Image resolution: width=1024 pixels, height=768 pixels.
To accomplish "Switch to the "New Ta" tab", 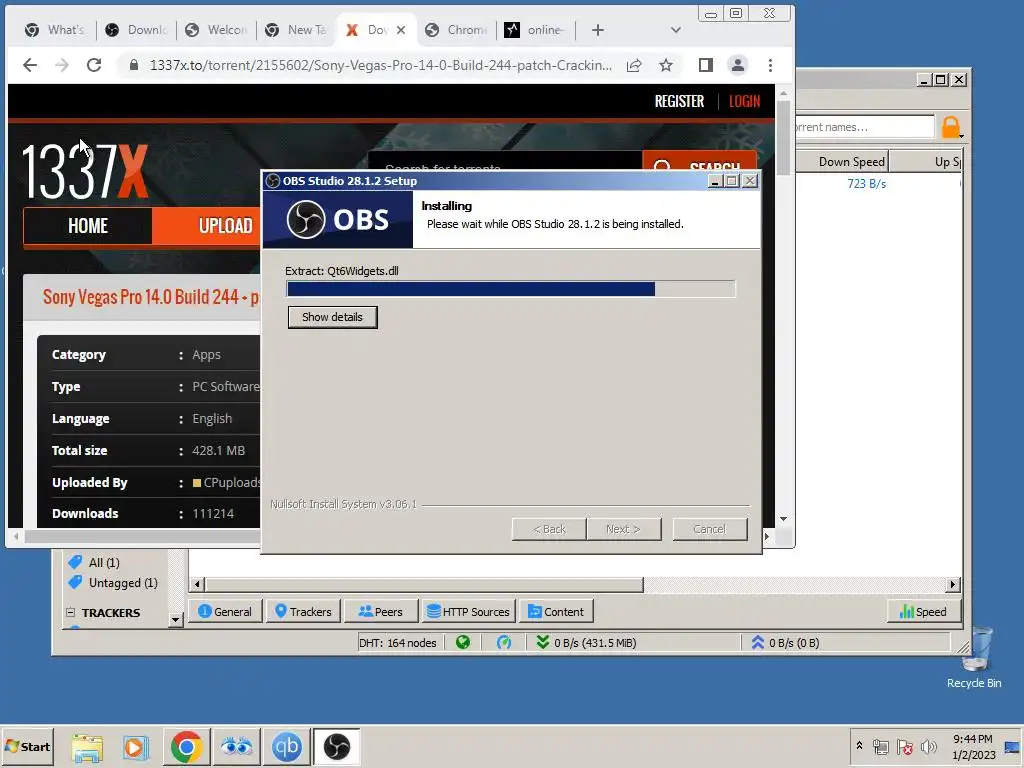I will pos(296,30).
